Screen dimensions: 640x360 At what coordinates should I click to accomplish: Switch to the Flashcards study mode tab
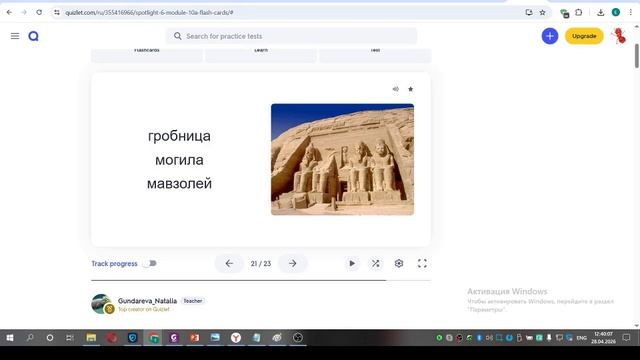[147, 55]
